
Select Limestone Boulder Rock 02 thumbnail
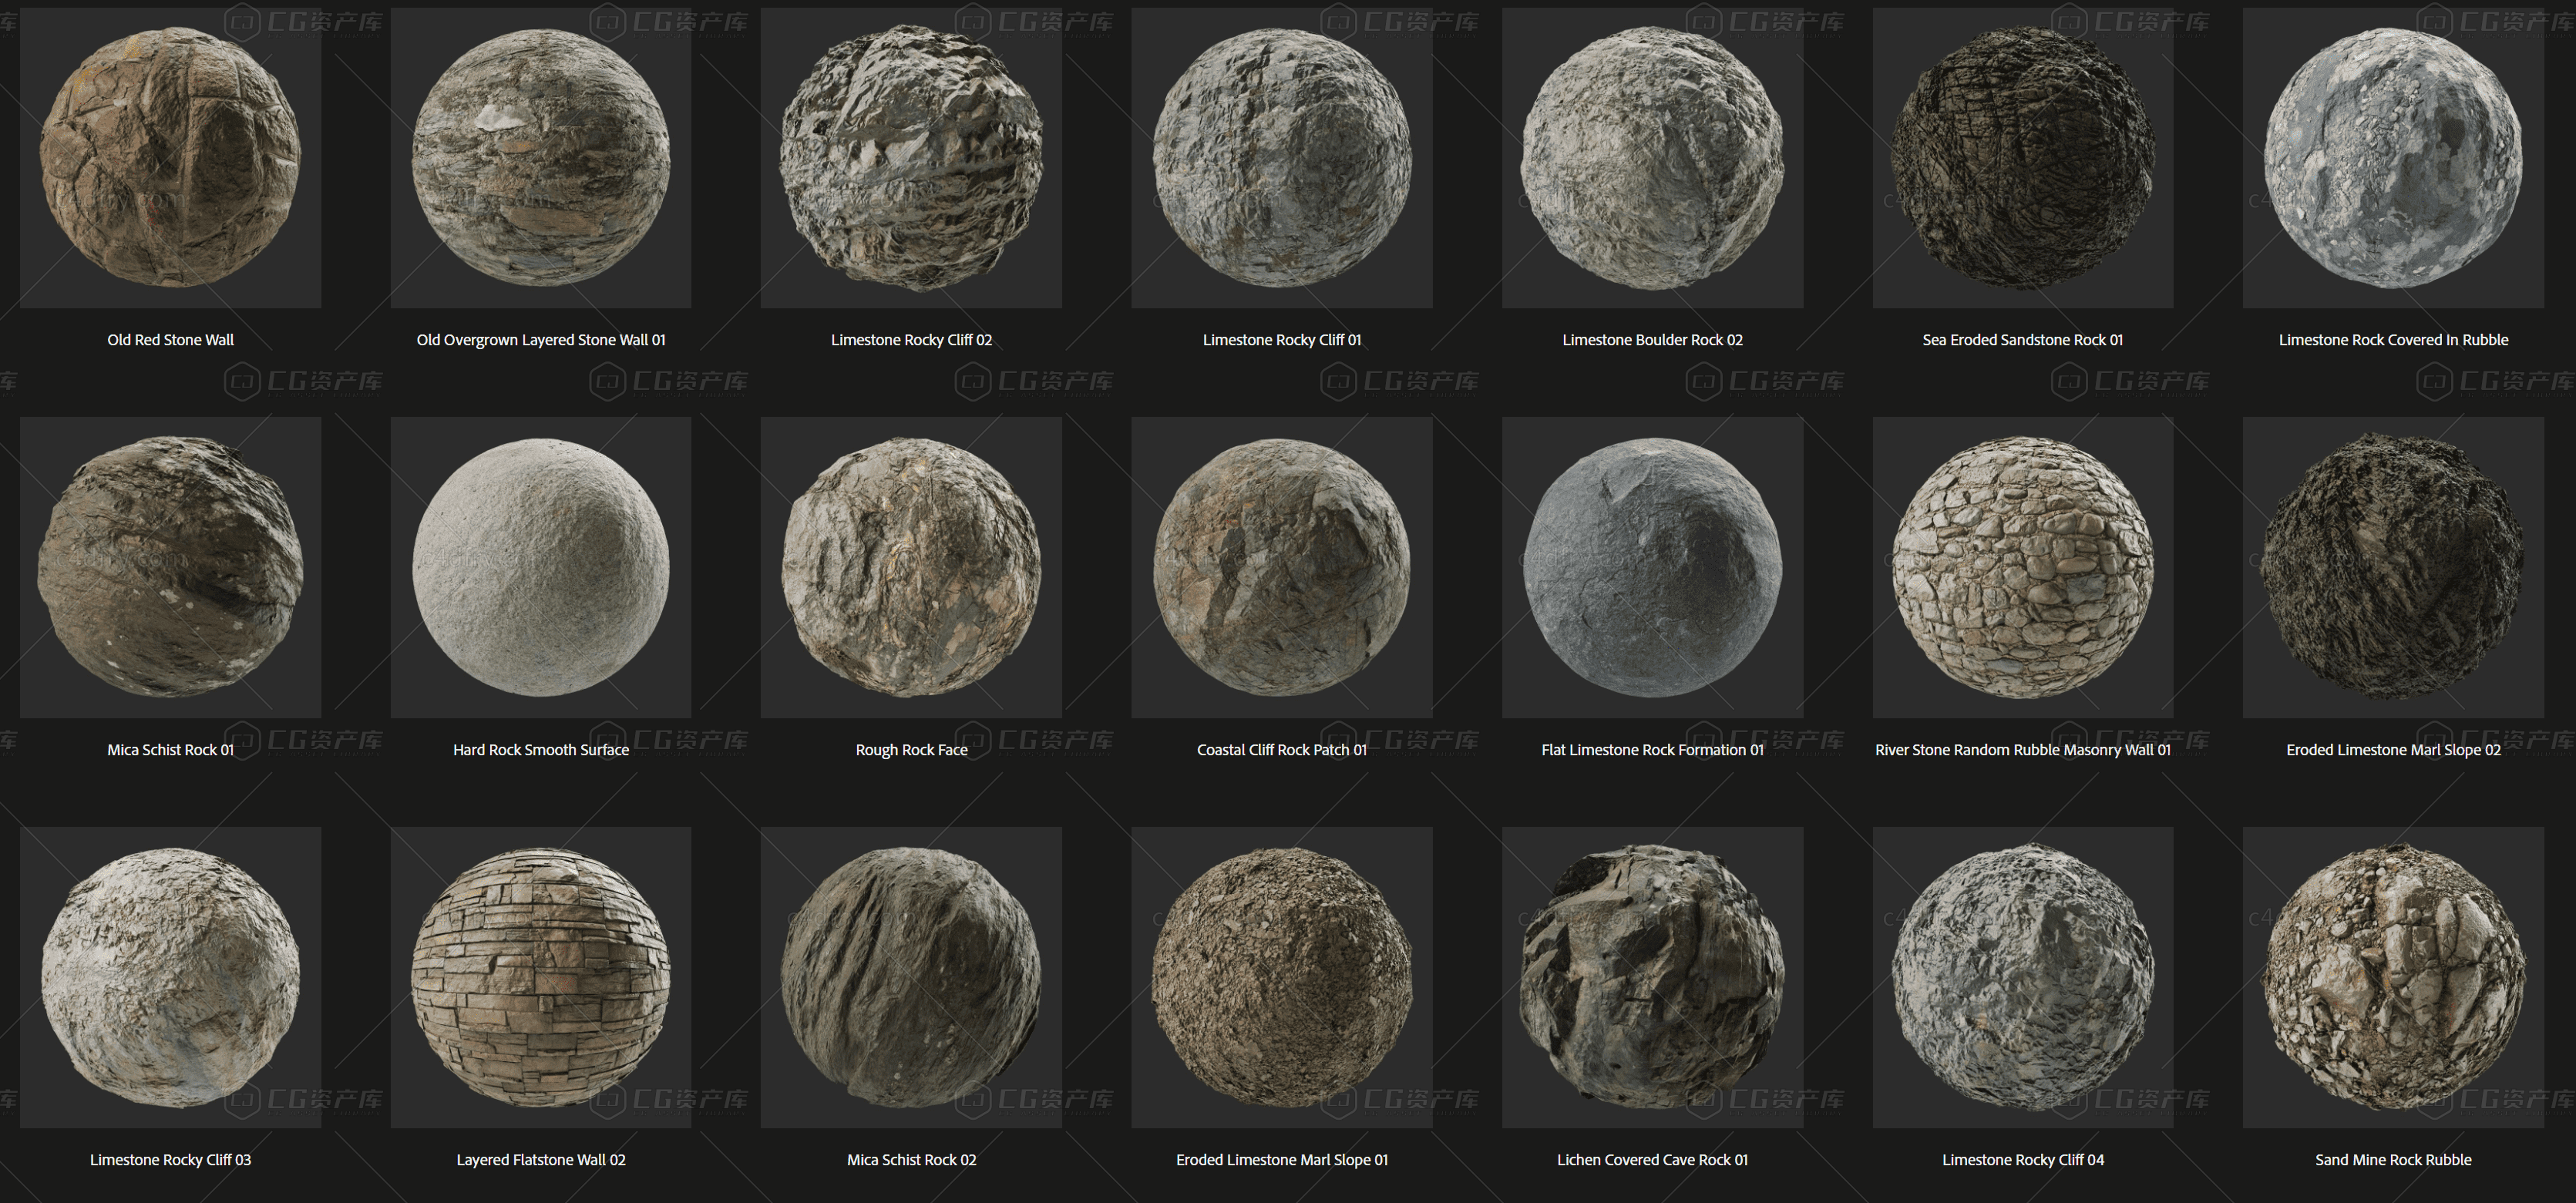click(1652, 158)
